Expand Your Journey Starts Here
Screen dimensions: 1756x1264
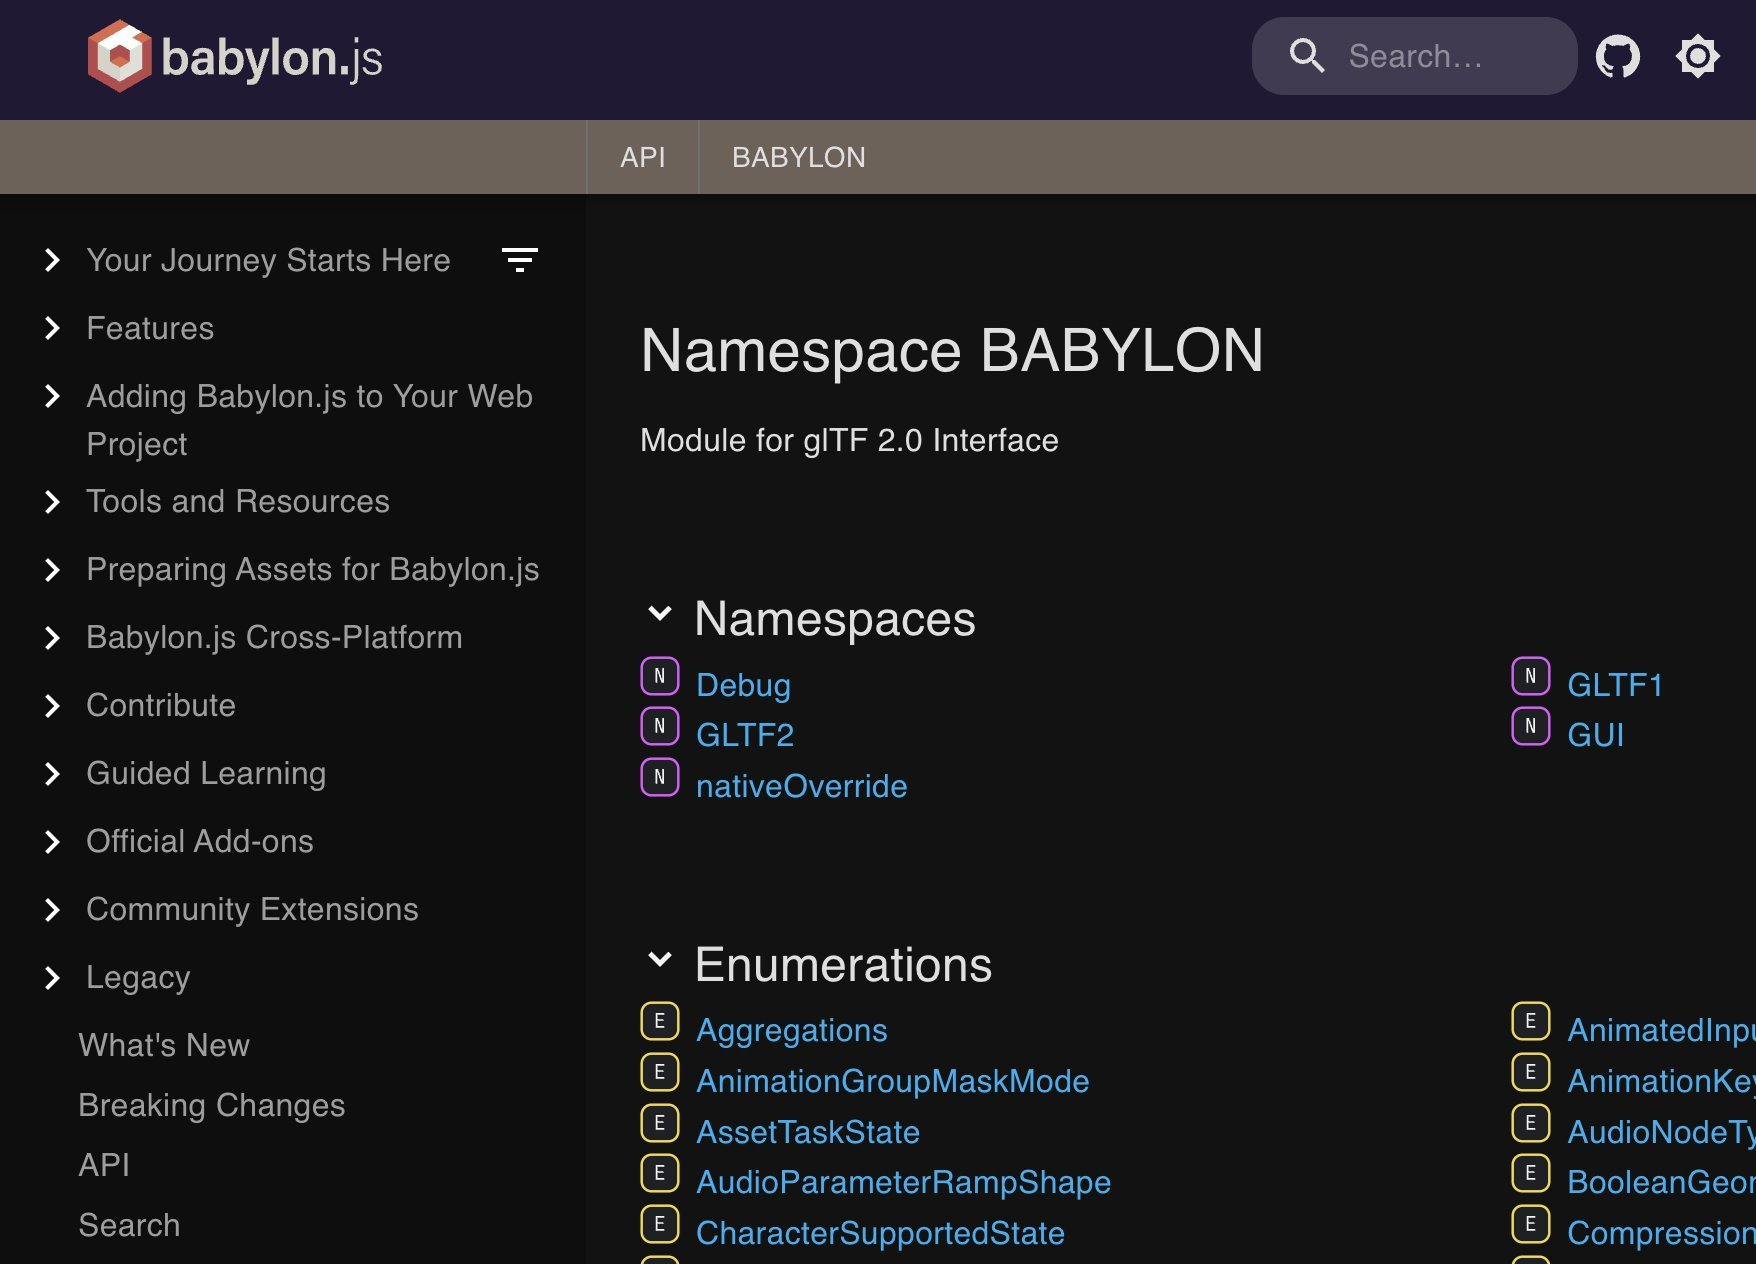(x=53, y=261)
